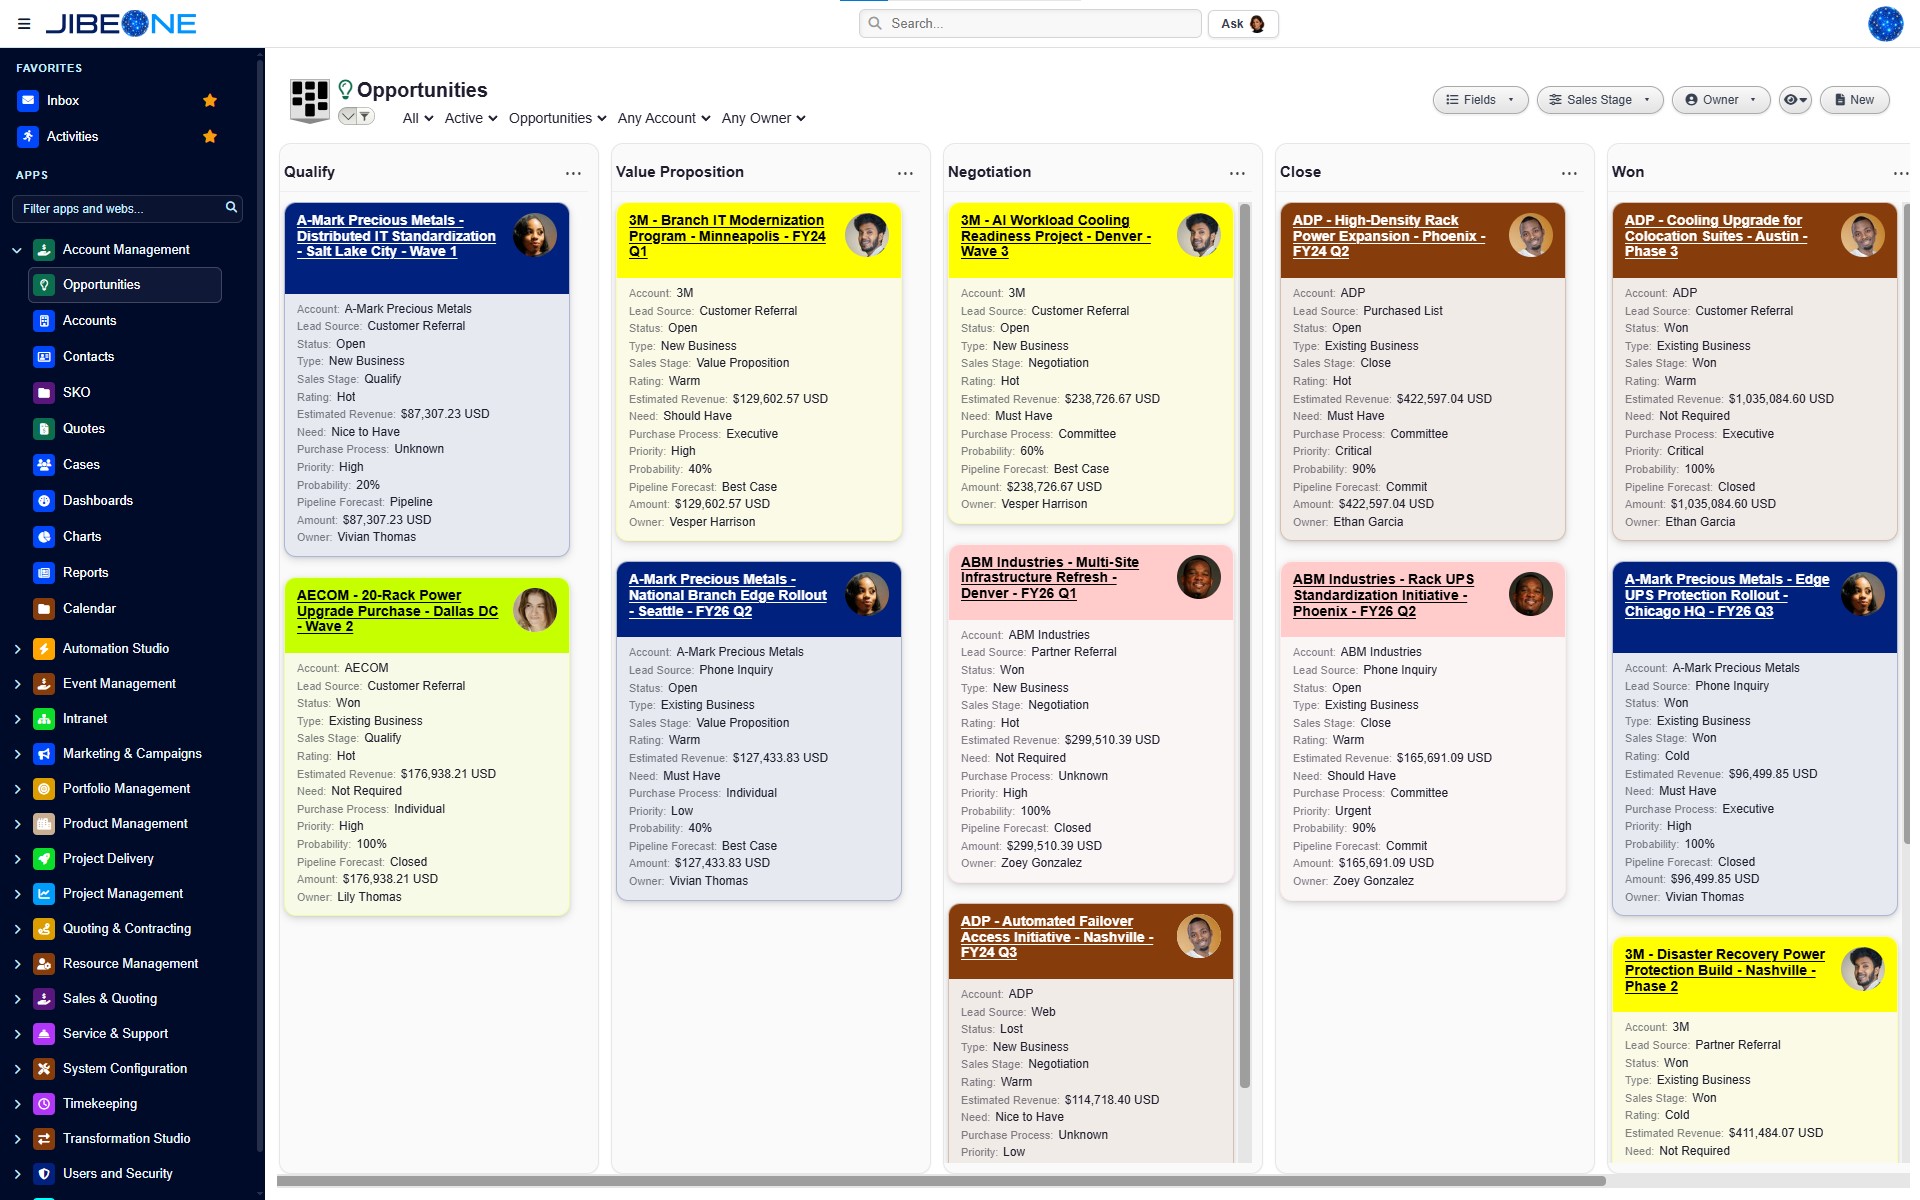Open the Close column options menu

pos(1569,173)
